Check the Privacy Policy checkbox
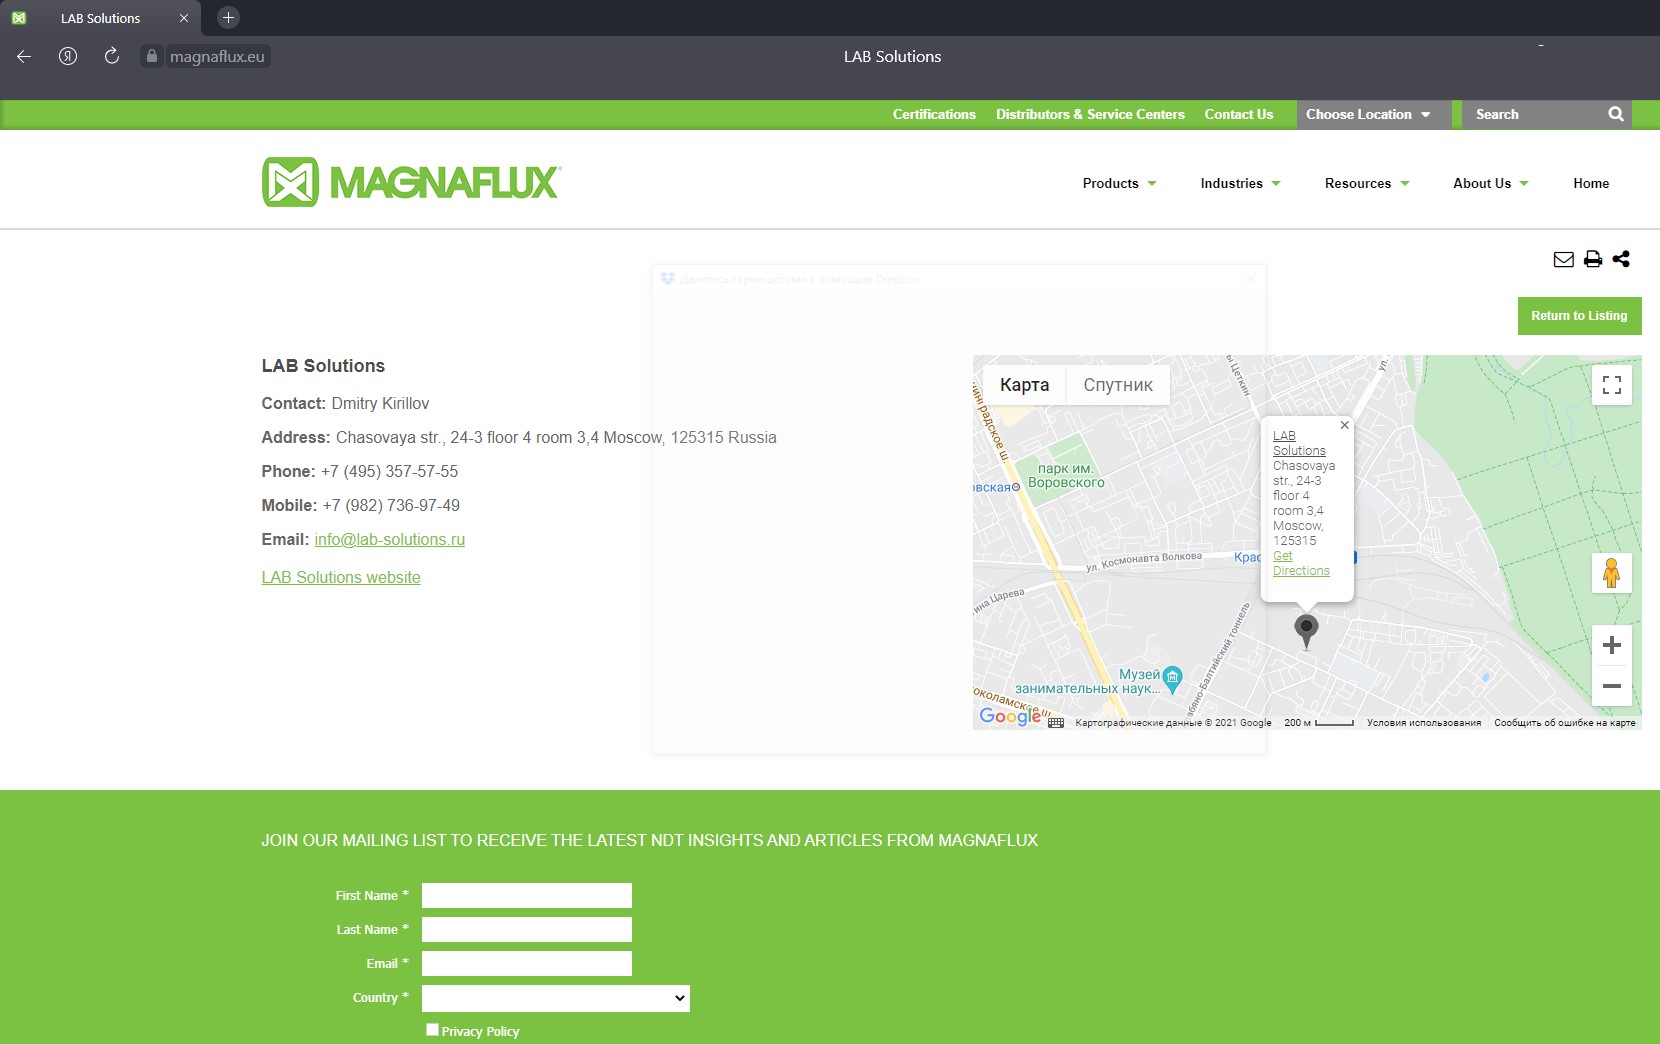Viewport: 1660px width, 1044px height. [432, 1029]
